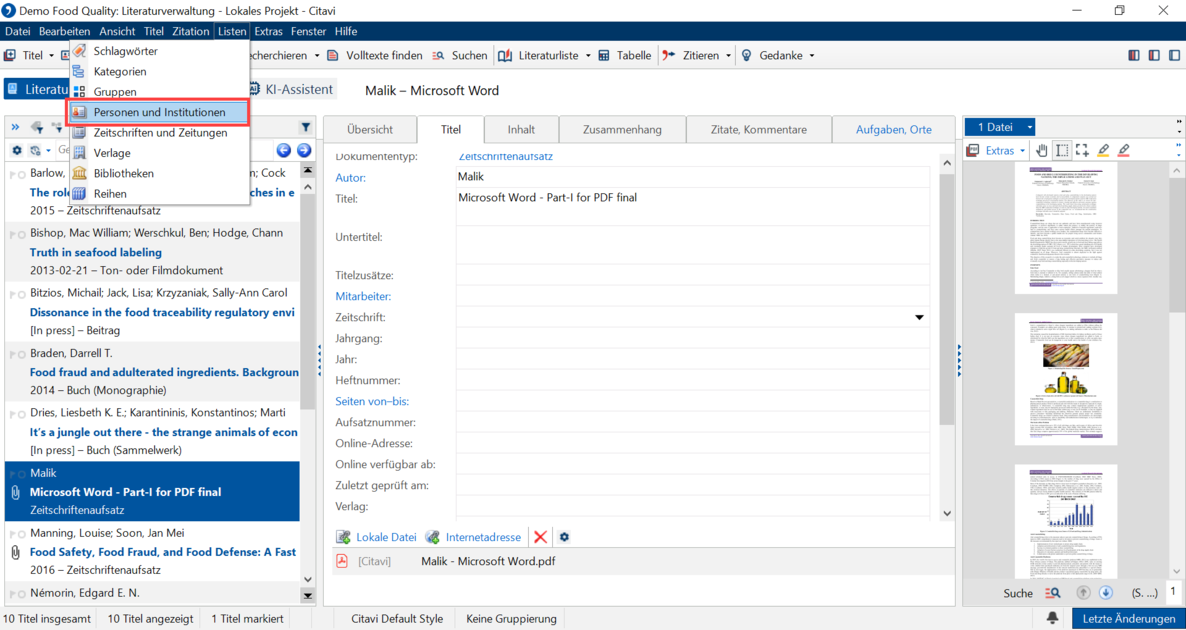The image size is (1186, 630).
Task: Open the Zitieren dropdown arrow
Action: (x=728, y=55)
